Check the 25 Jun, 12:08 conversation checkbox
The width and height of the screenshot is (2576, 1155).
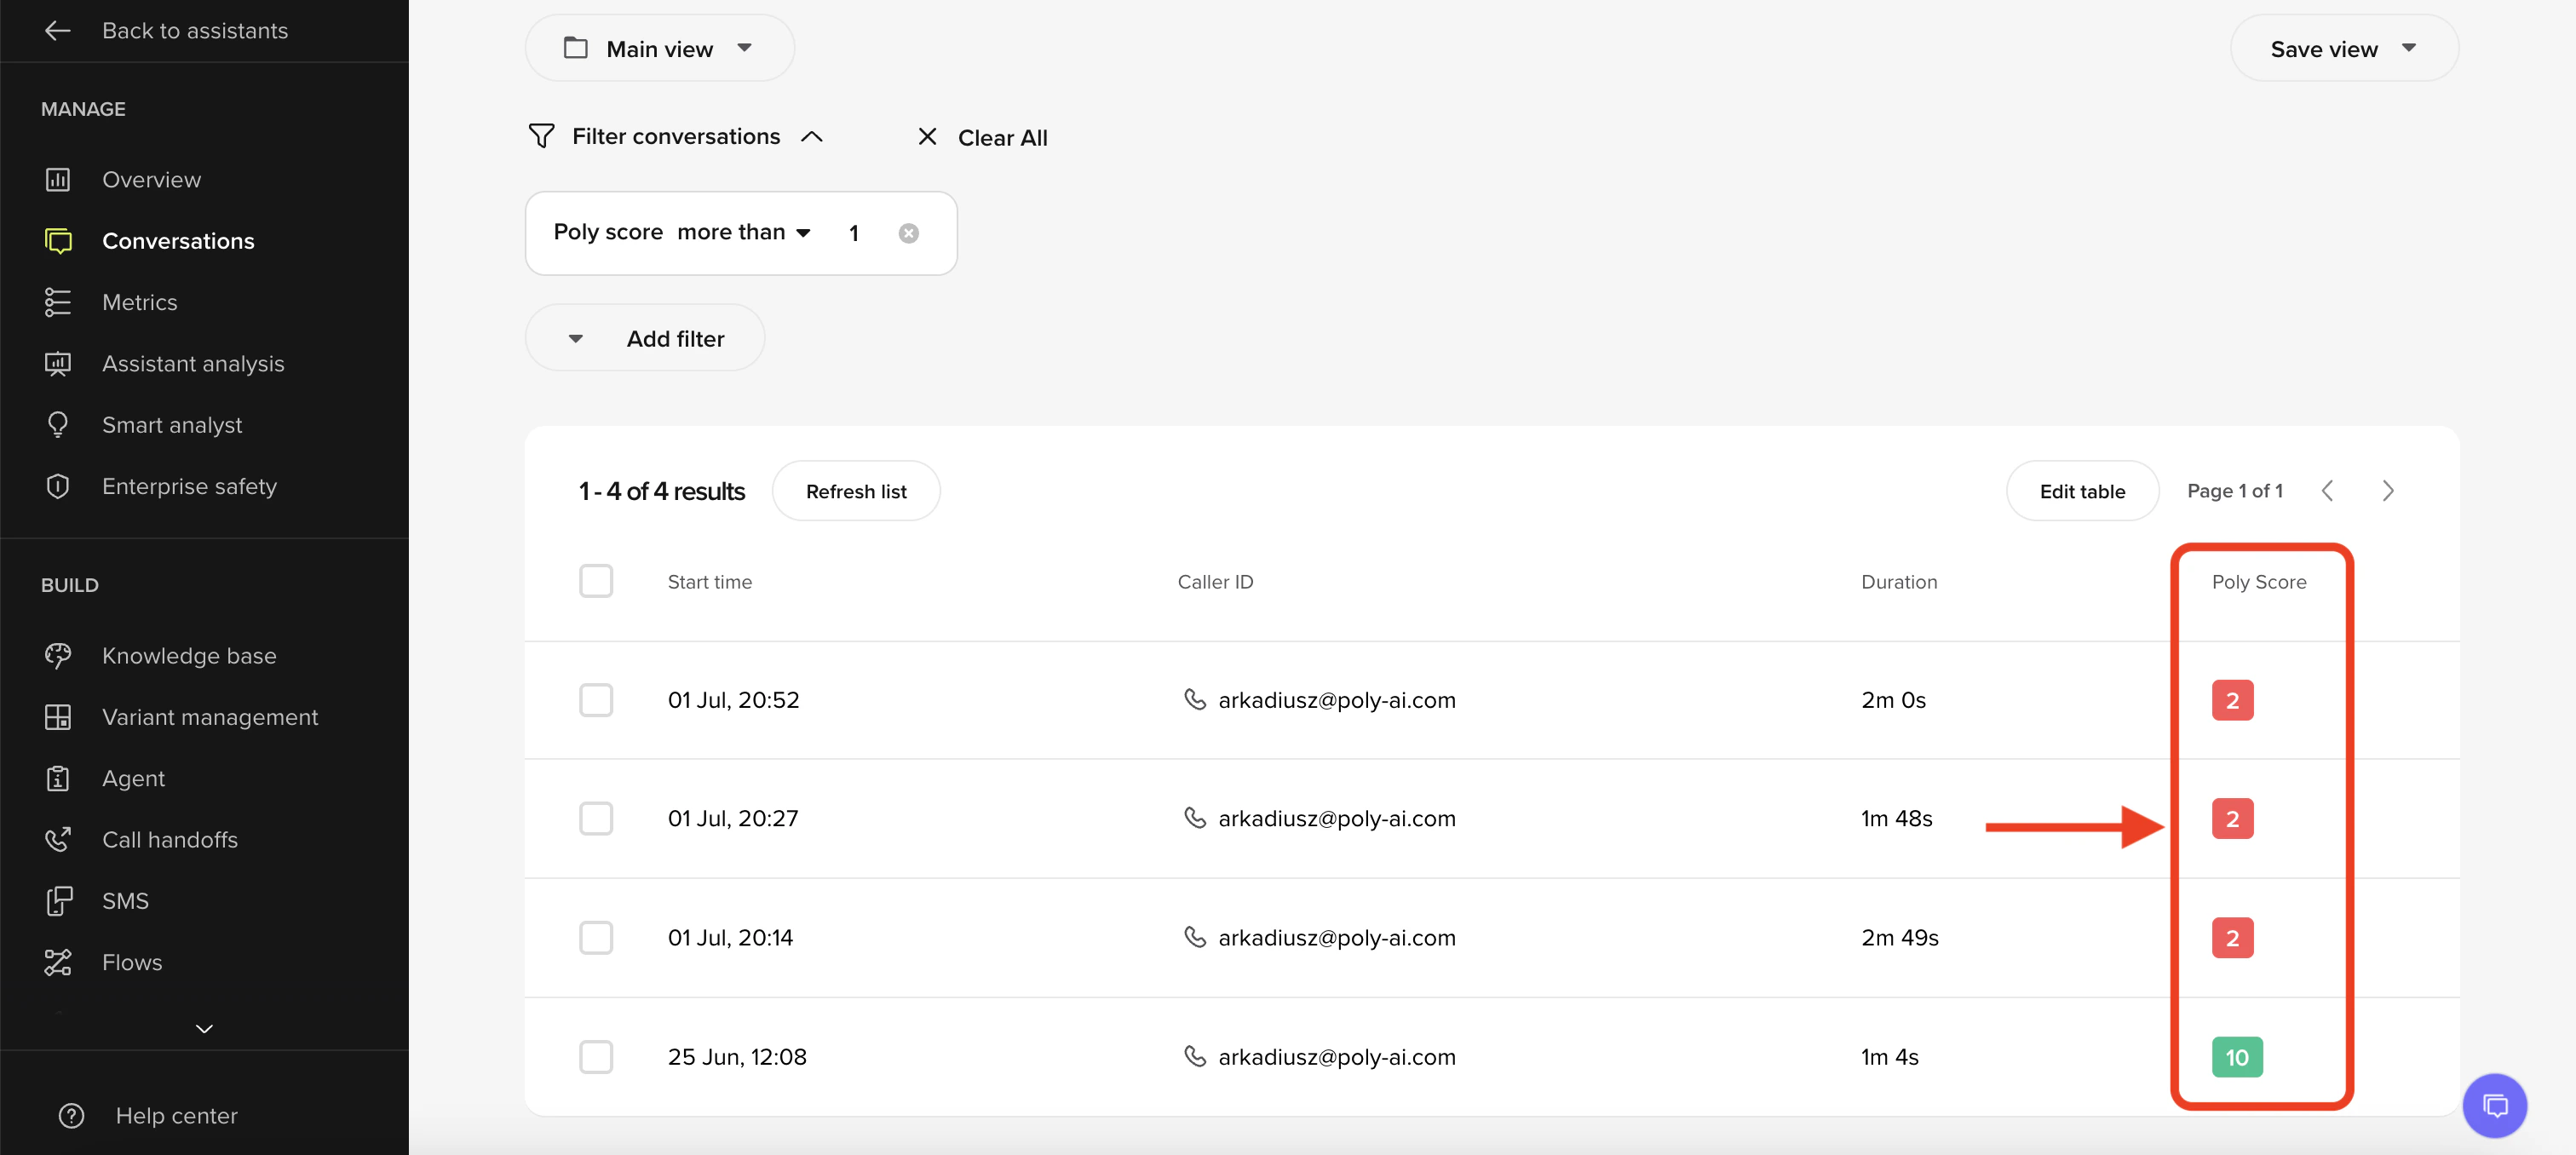pyautogui.click(x=596, y=1057)
